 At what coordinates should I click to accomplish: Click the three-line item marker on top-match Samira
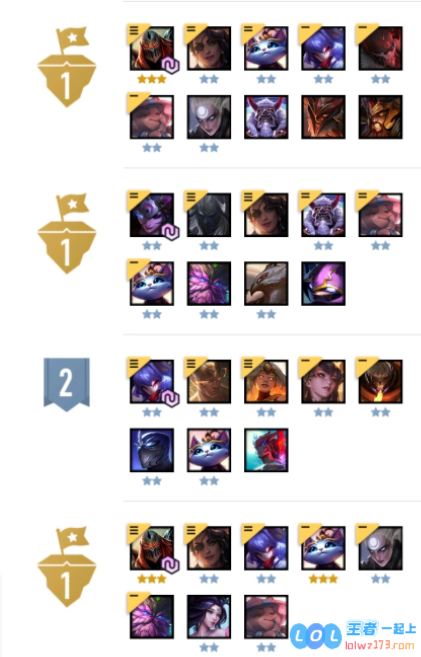pos(191,29)
